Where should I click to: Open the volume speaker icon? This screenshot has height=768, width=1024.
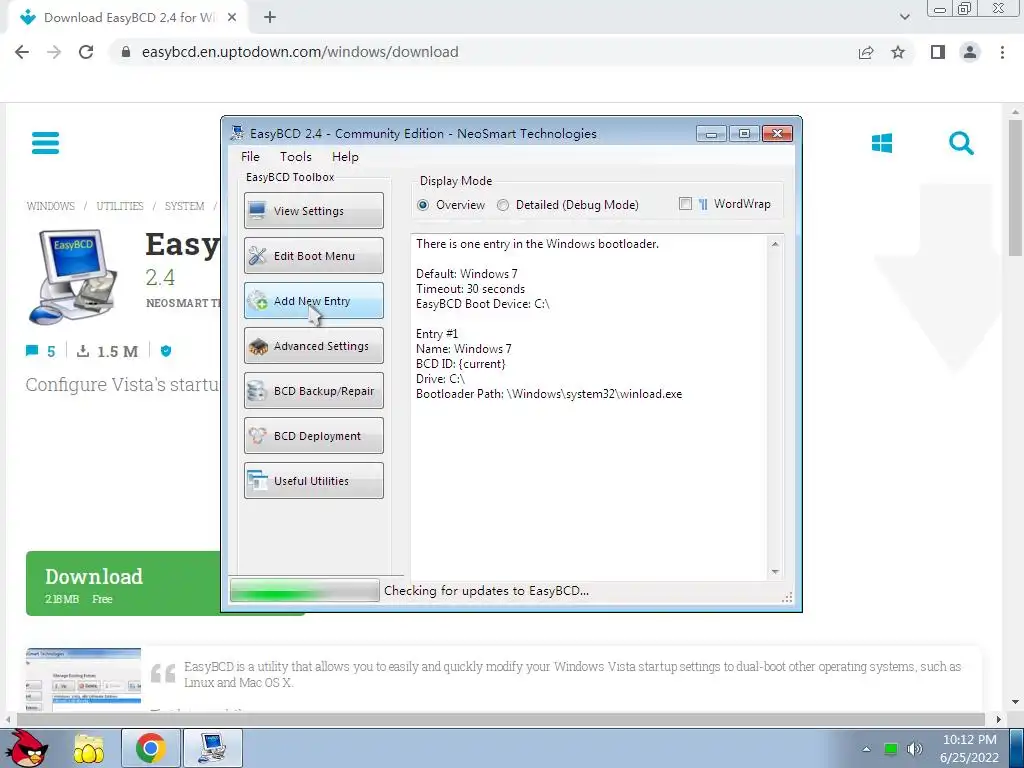tap(914, 749)
